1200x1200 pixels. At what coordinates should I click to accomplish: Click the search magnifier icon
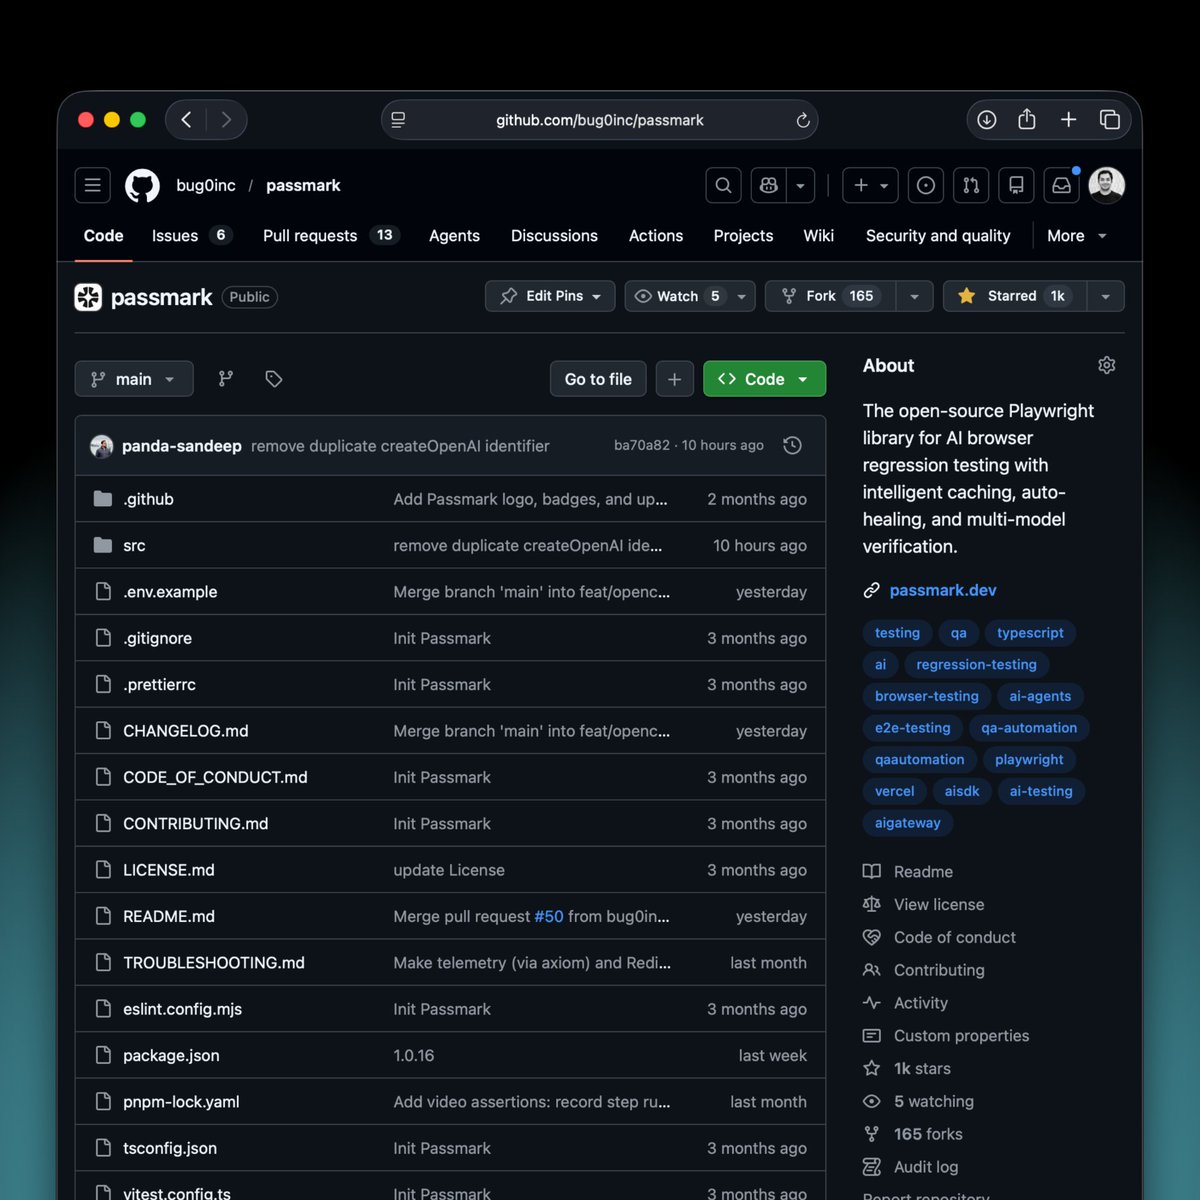(723, 185)
